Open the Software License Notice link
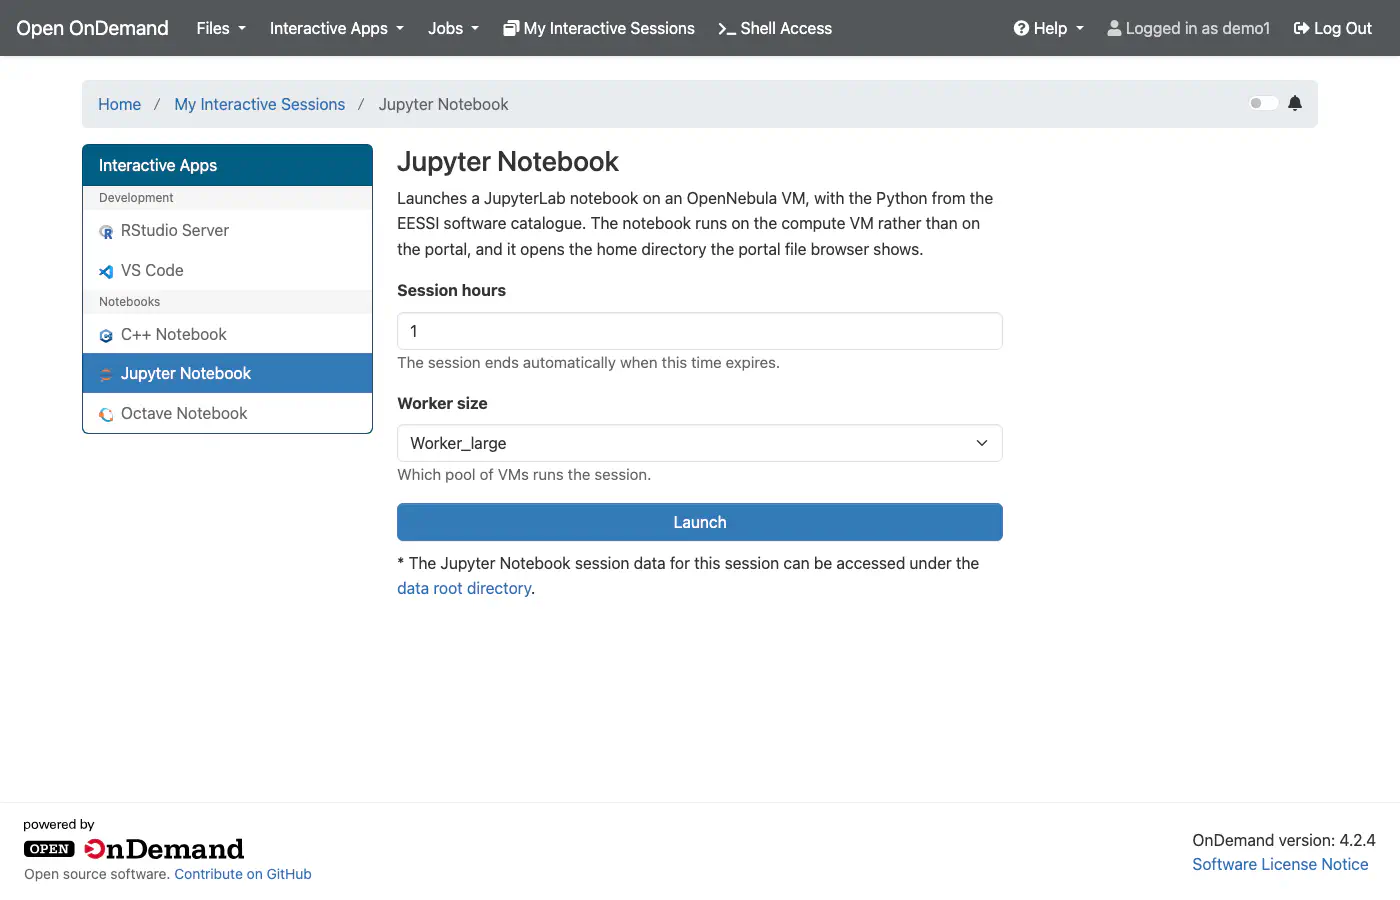This screenshot has height=900, width=1400. point(1280,864)
